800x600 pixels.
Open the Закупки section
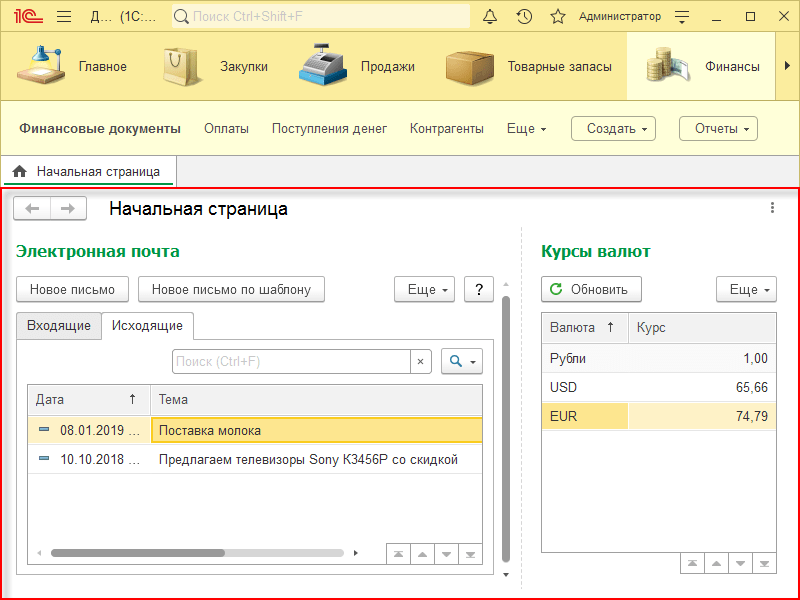coord(215,66)
